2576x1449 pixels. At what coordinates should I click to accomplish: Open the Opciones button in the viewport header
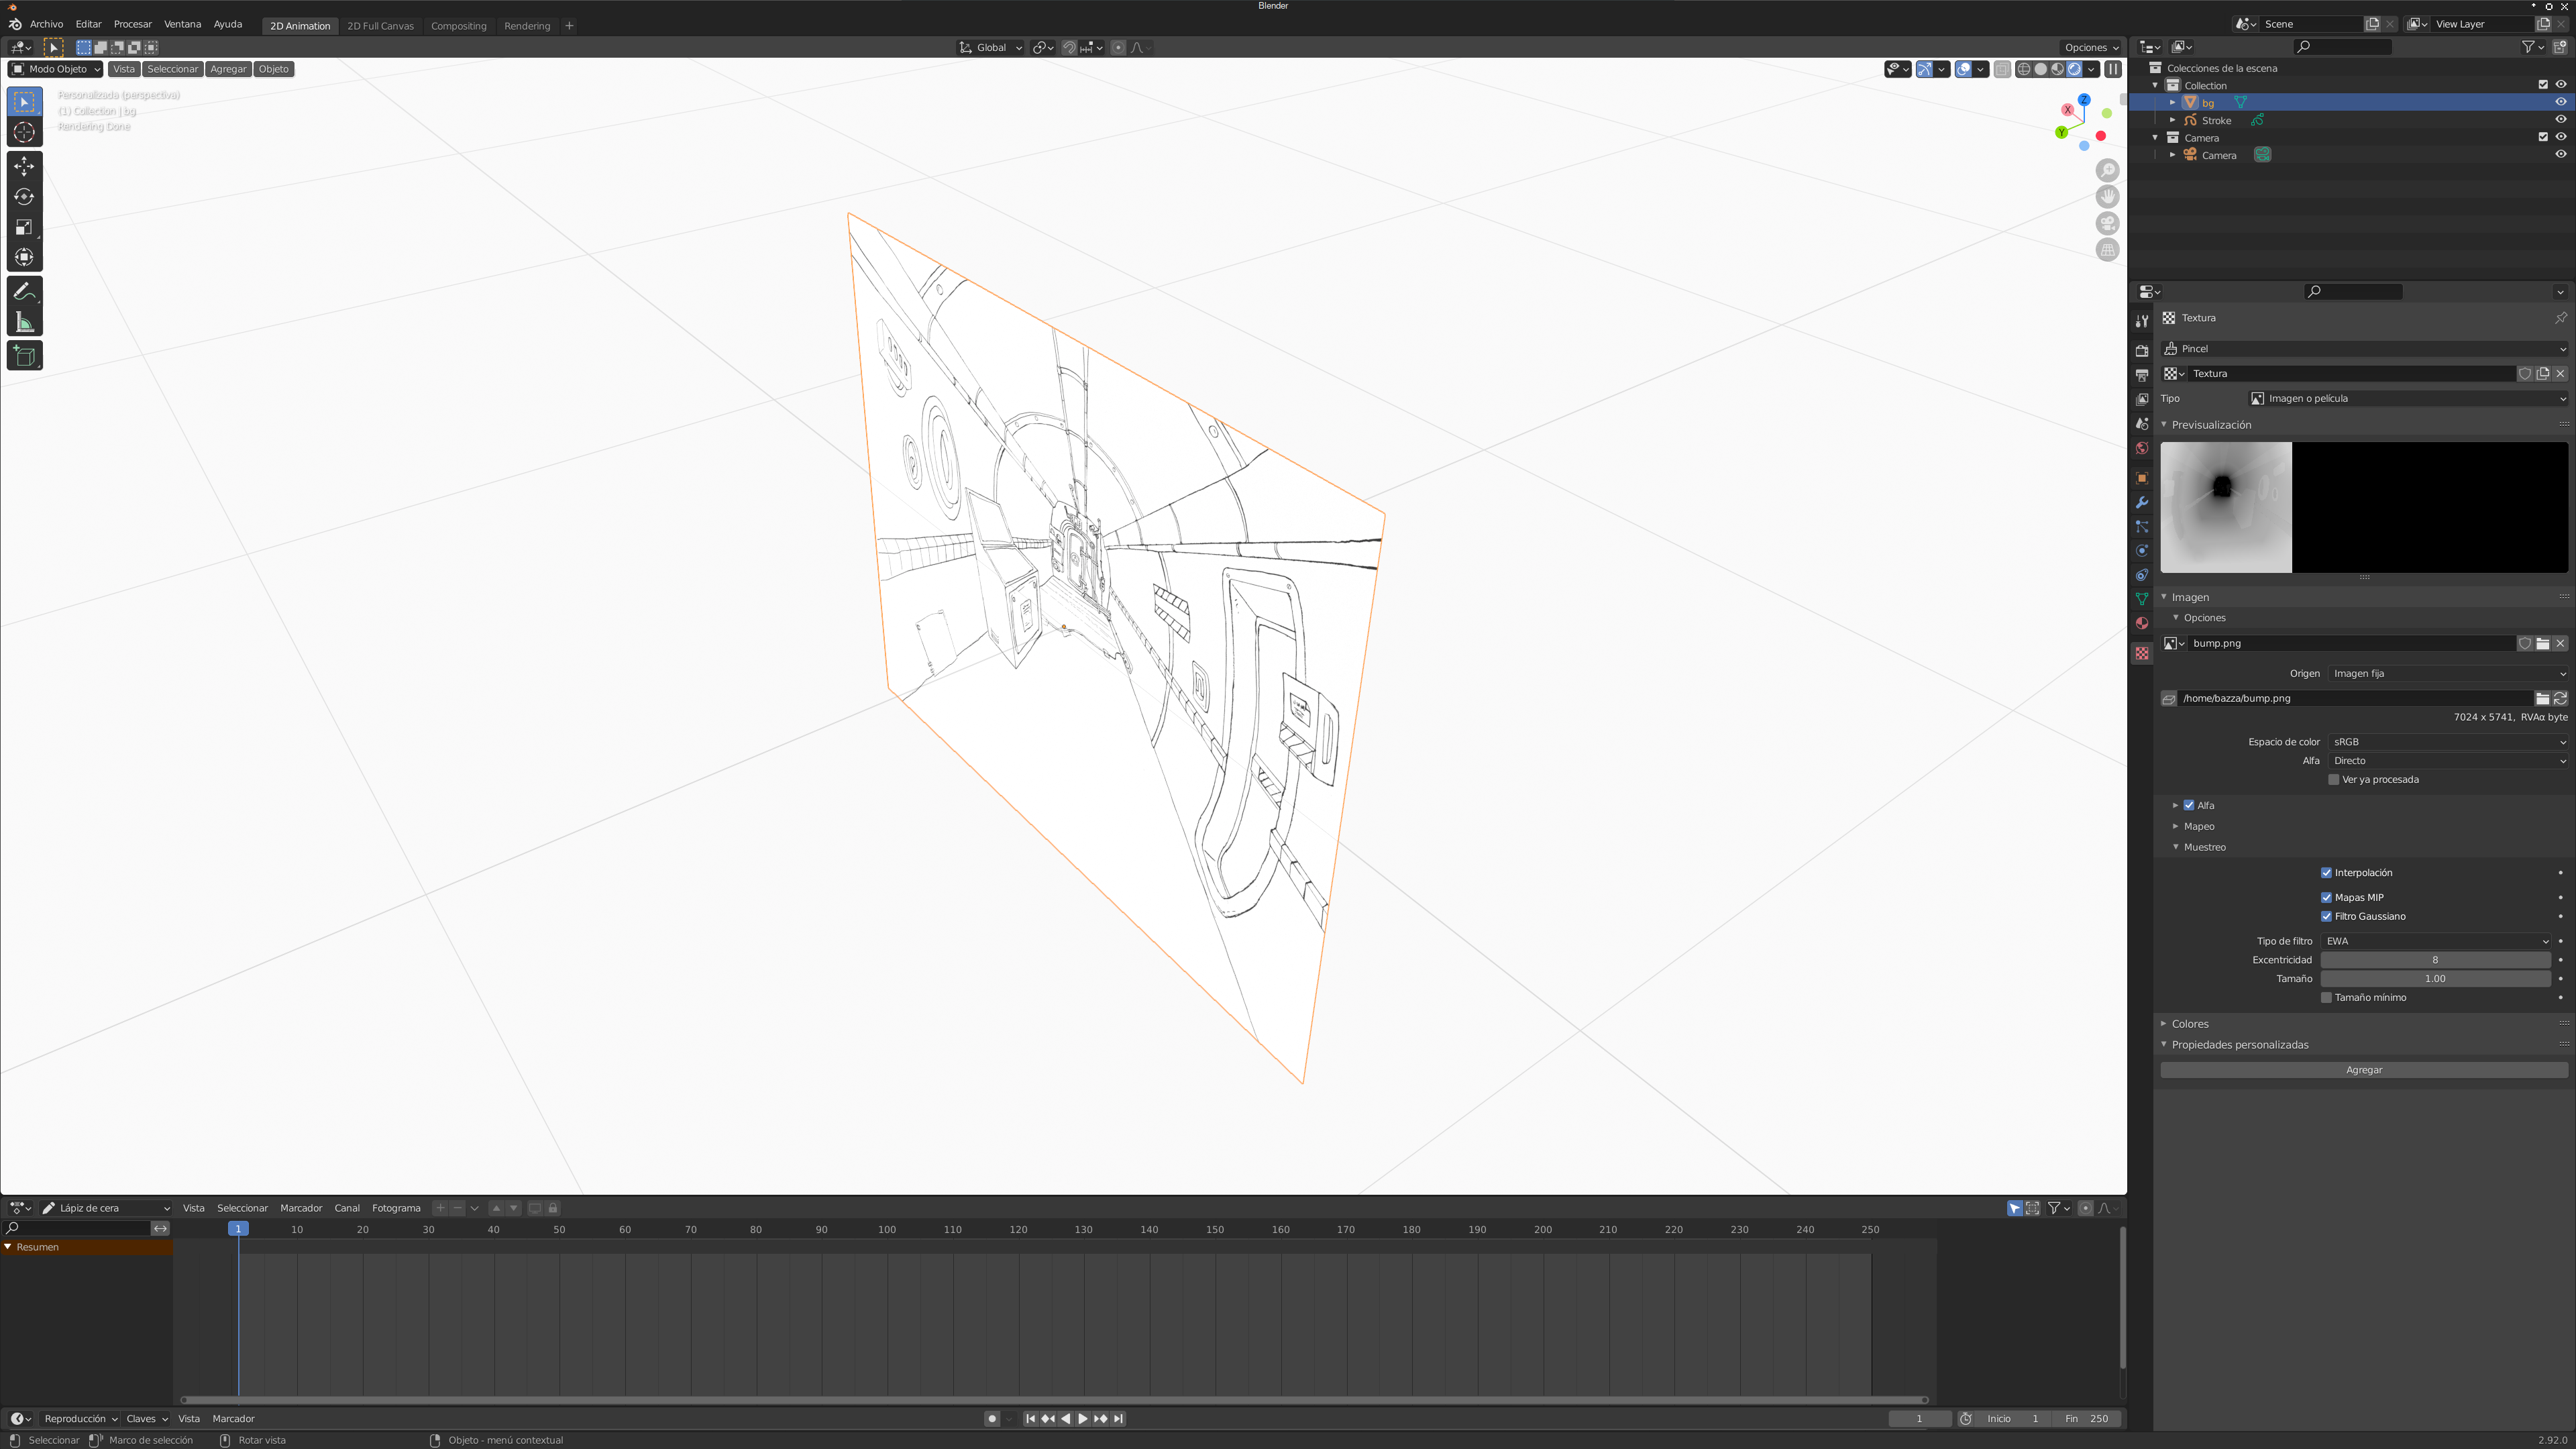pyautogui.click(x=2091, y=47)
